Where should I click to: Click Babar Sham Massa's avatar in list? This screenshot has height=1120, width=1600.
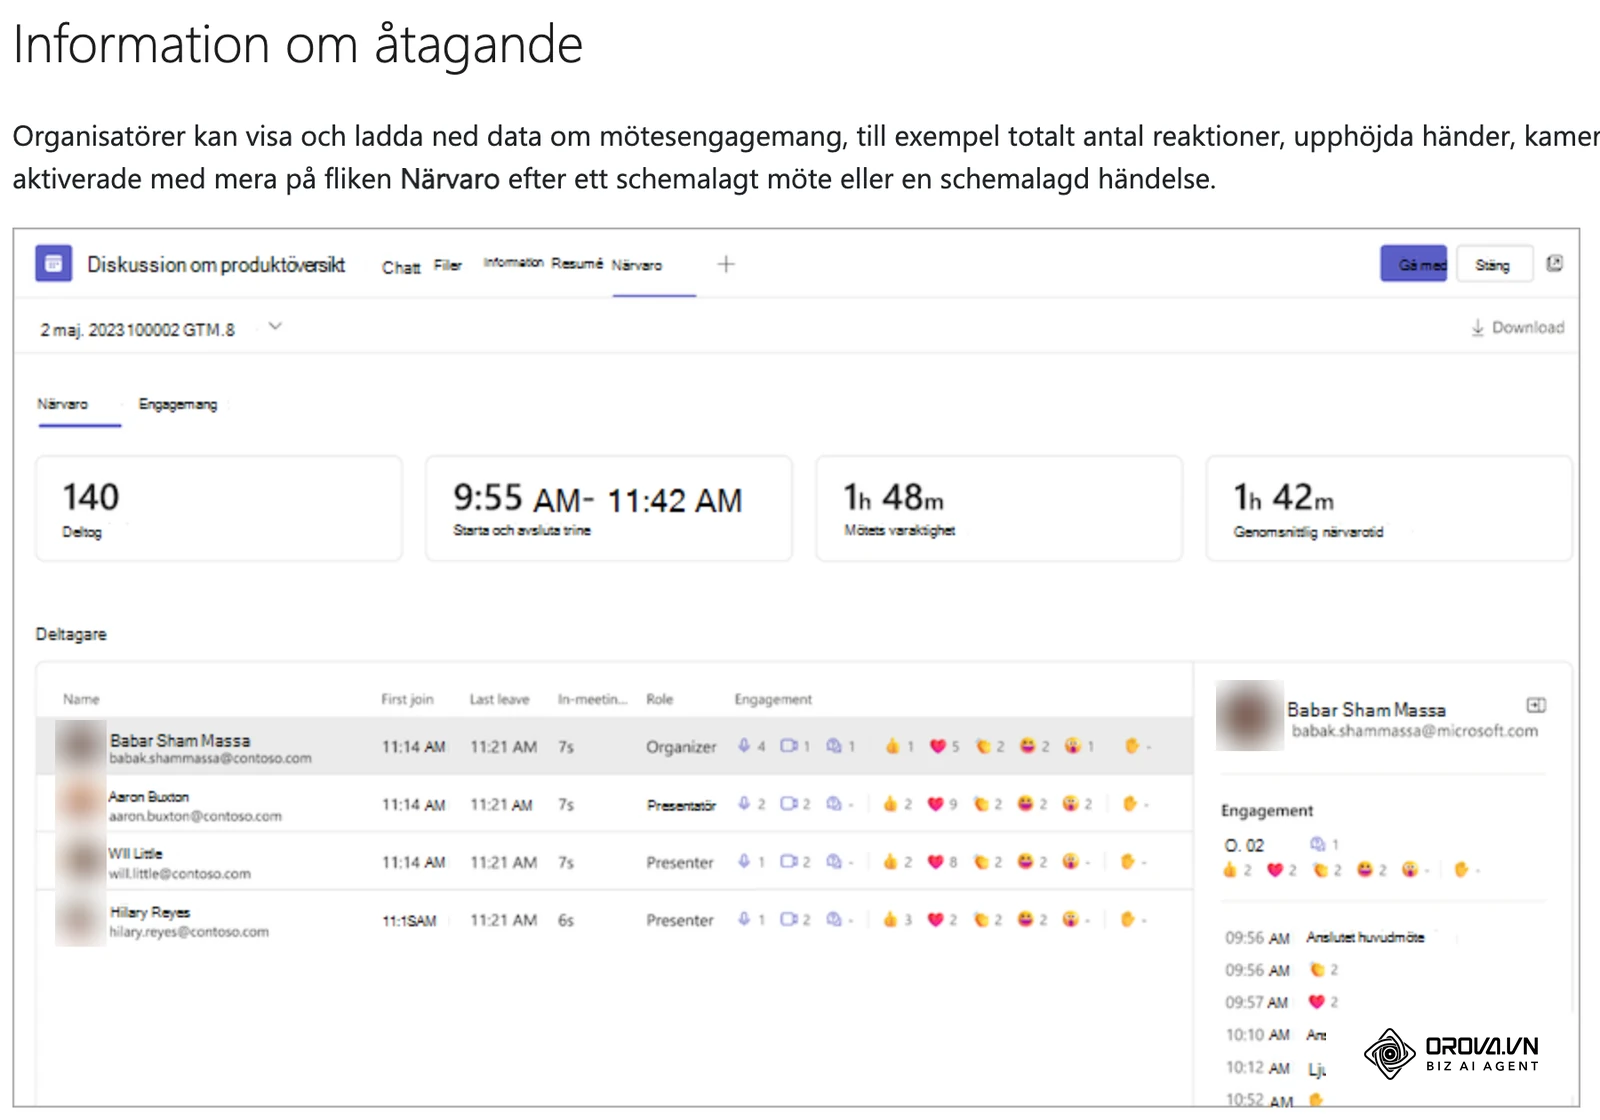[81, 746]
